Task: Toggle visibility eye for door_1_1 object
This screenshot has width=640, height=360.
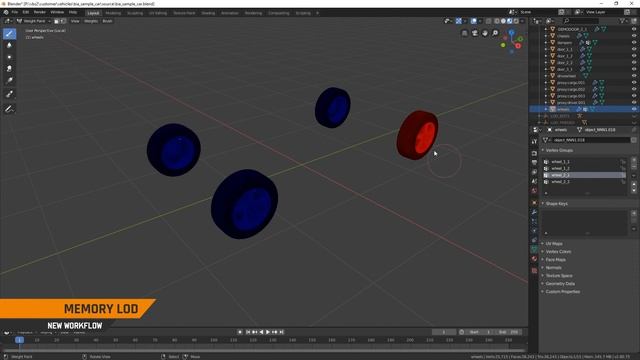Action: click(x=634, y=49)
